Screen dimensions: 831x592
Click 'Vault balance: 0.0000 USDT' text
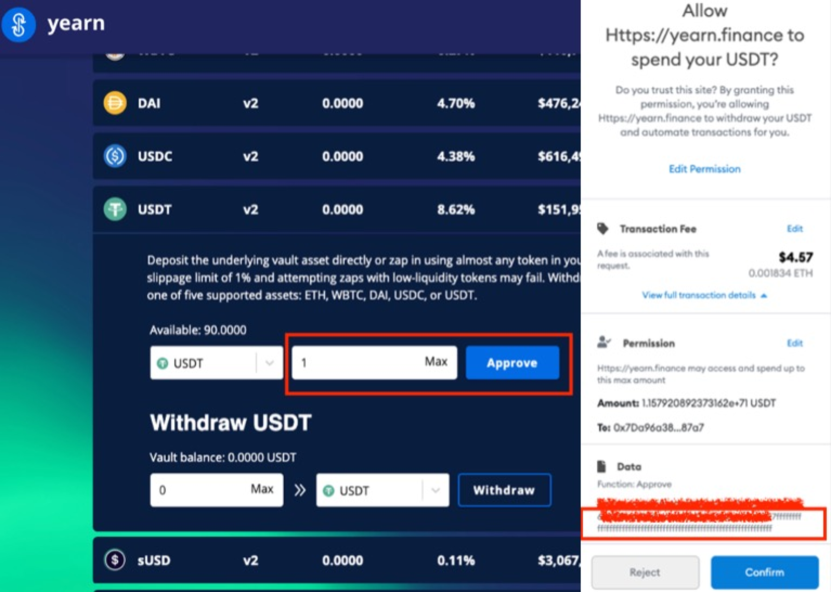(x=223, y=457)
